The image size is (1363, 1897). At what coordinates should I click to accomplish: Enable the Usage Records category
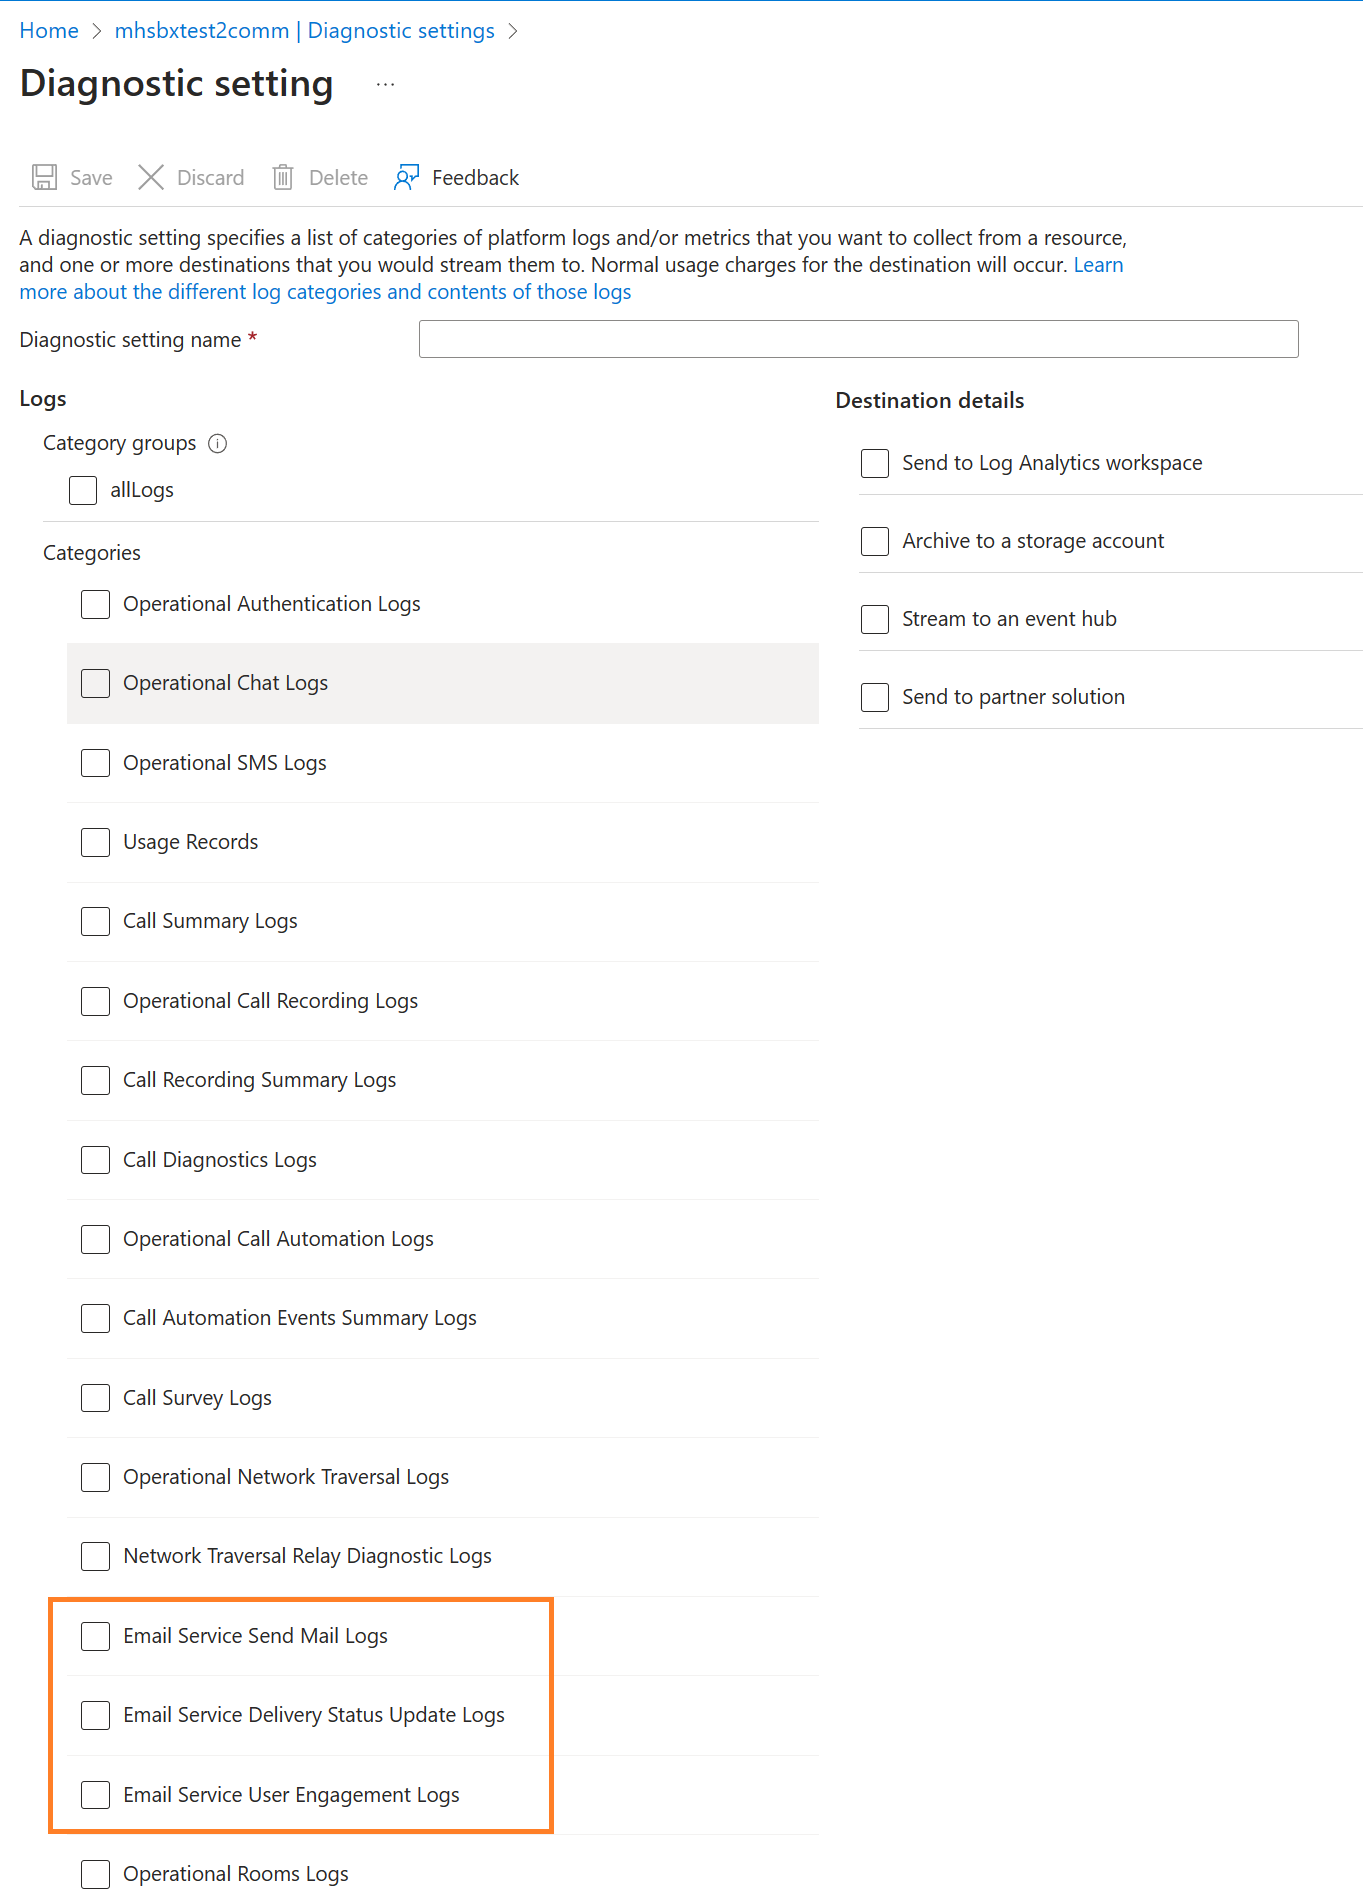tap(95, 842)
